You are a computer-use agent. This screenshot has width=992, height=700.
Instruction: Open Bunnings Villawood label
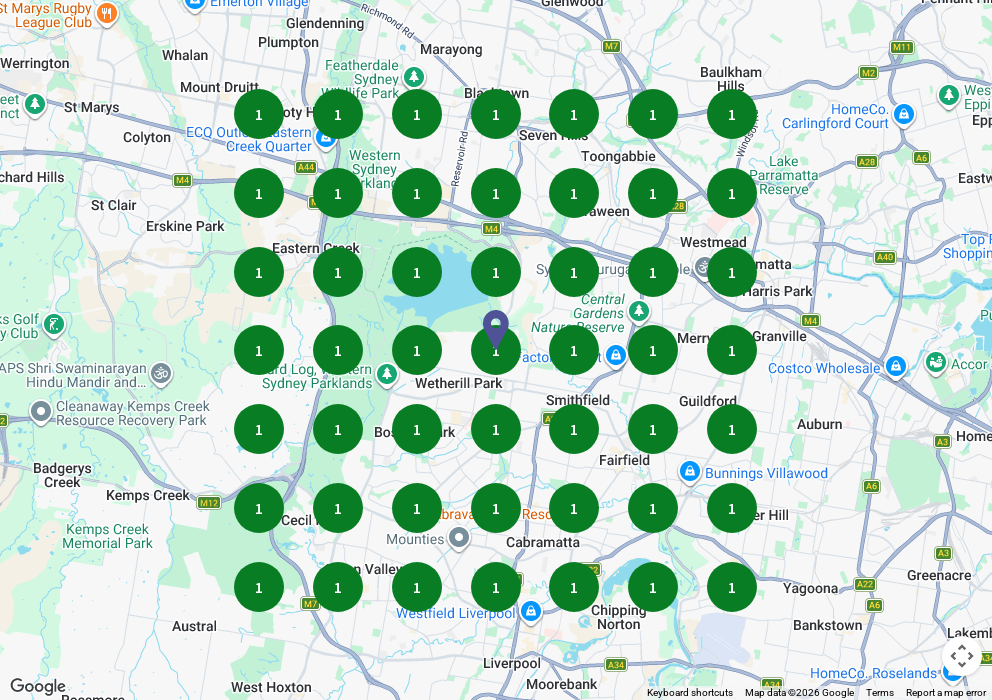click(766, 473)
